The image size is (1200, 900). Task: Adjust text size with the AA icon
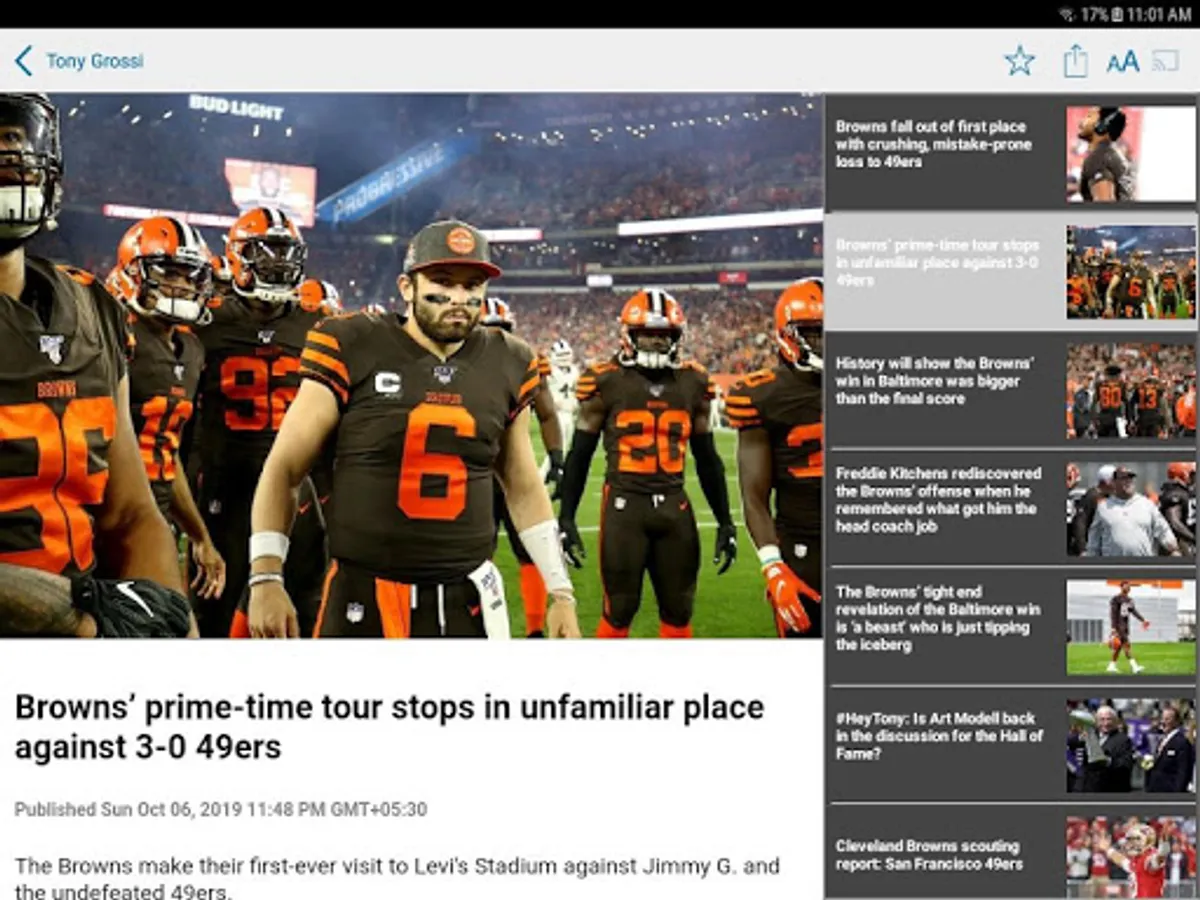point(1122,62)
